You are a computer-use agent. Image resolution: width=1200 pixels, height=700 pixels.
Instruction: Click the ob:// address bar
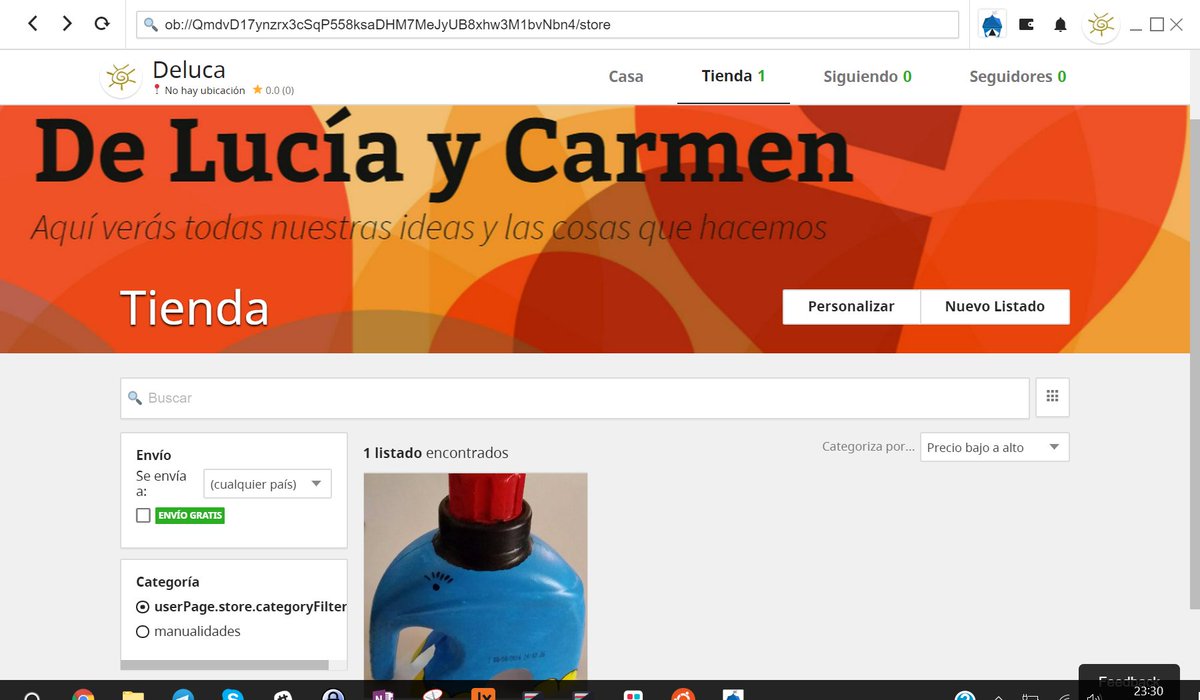point(548,24)
